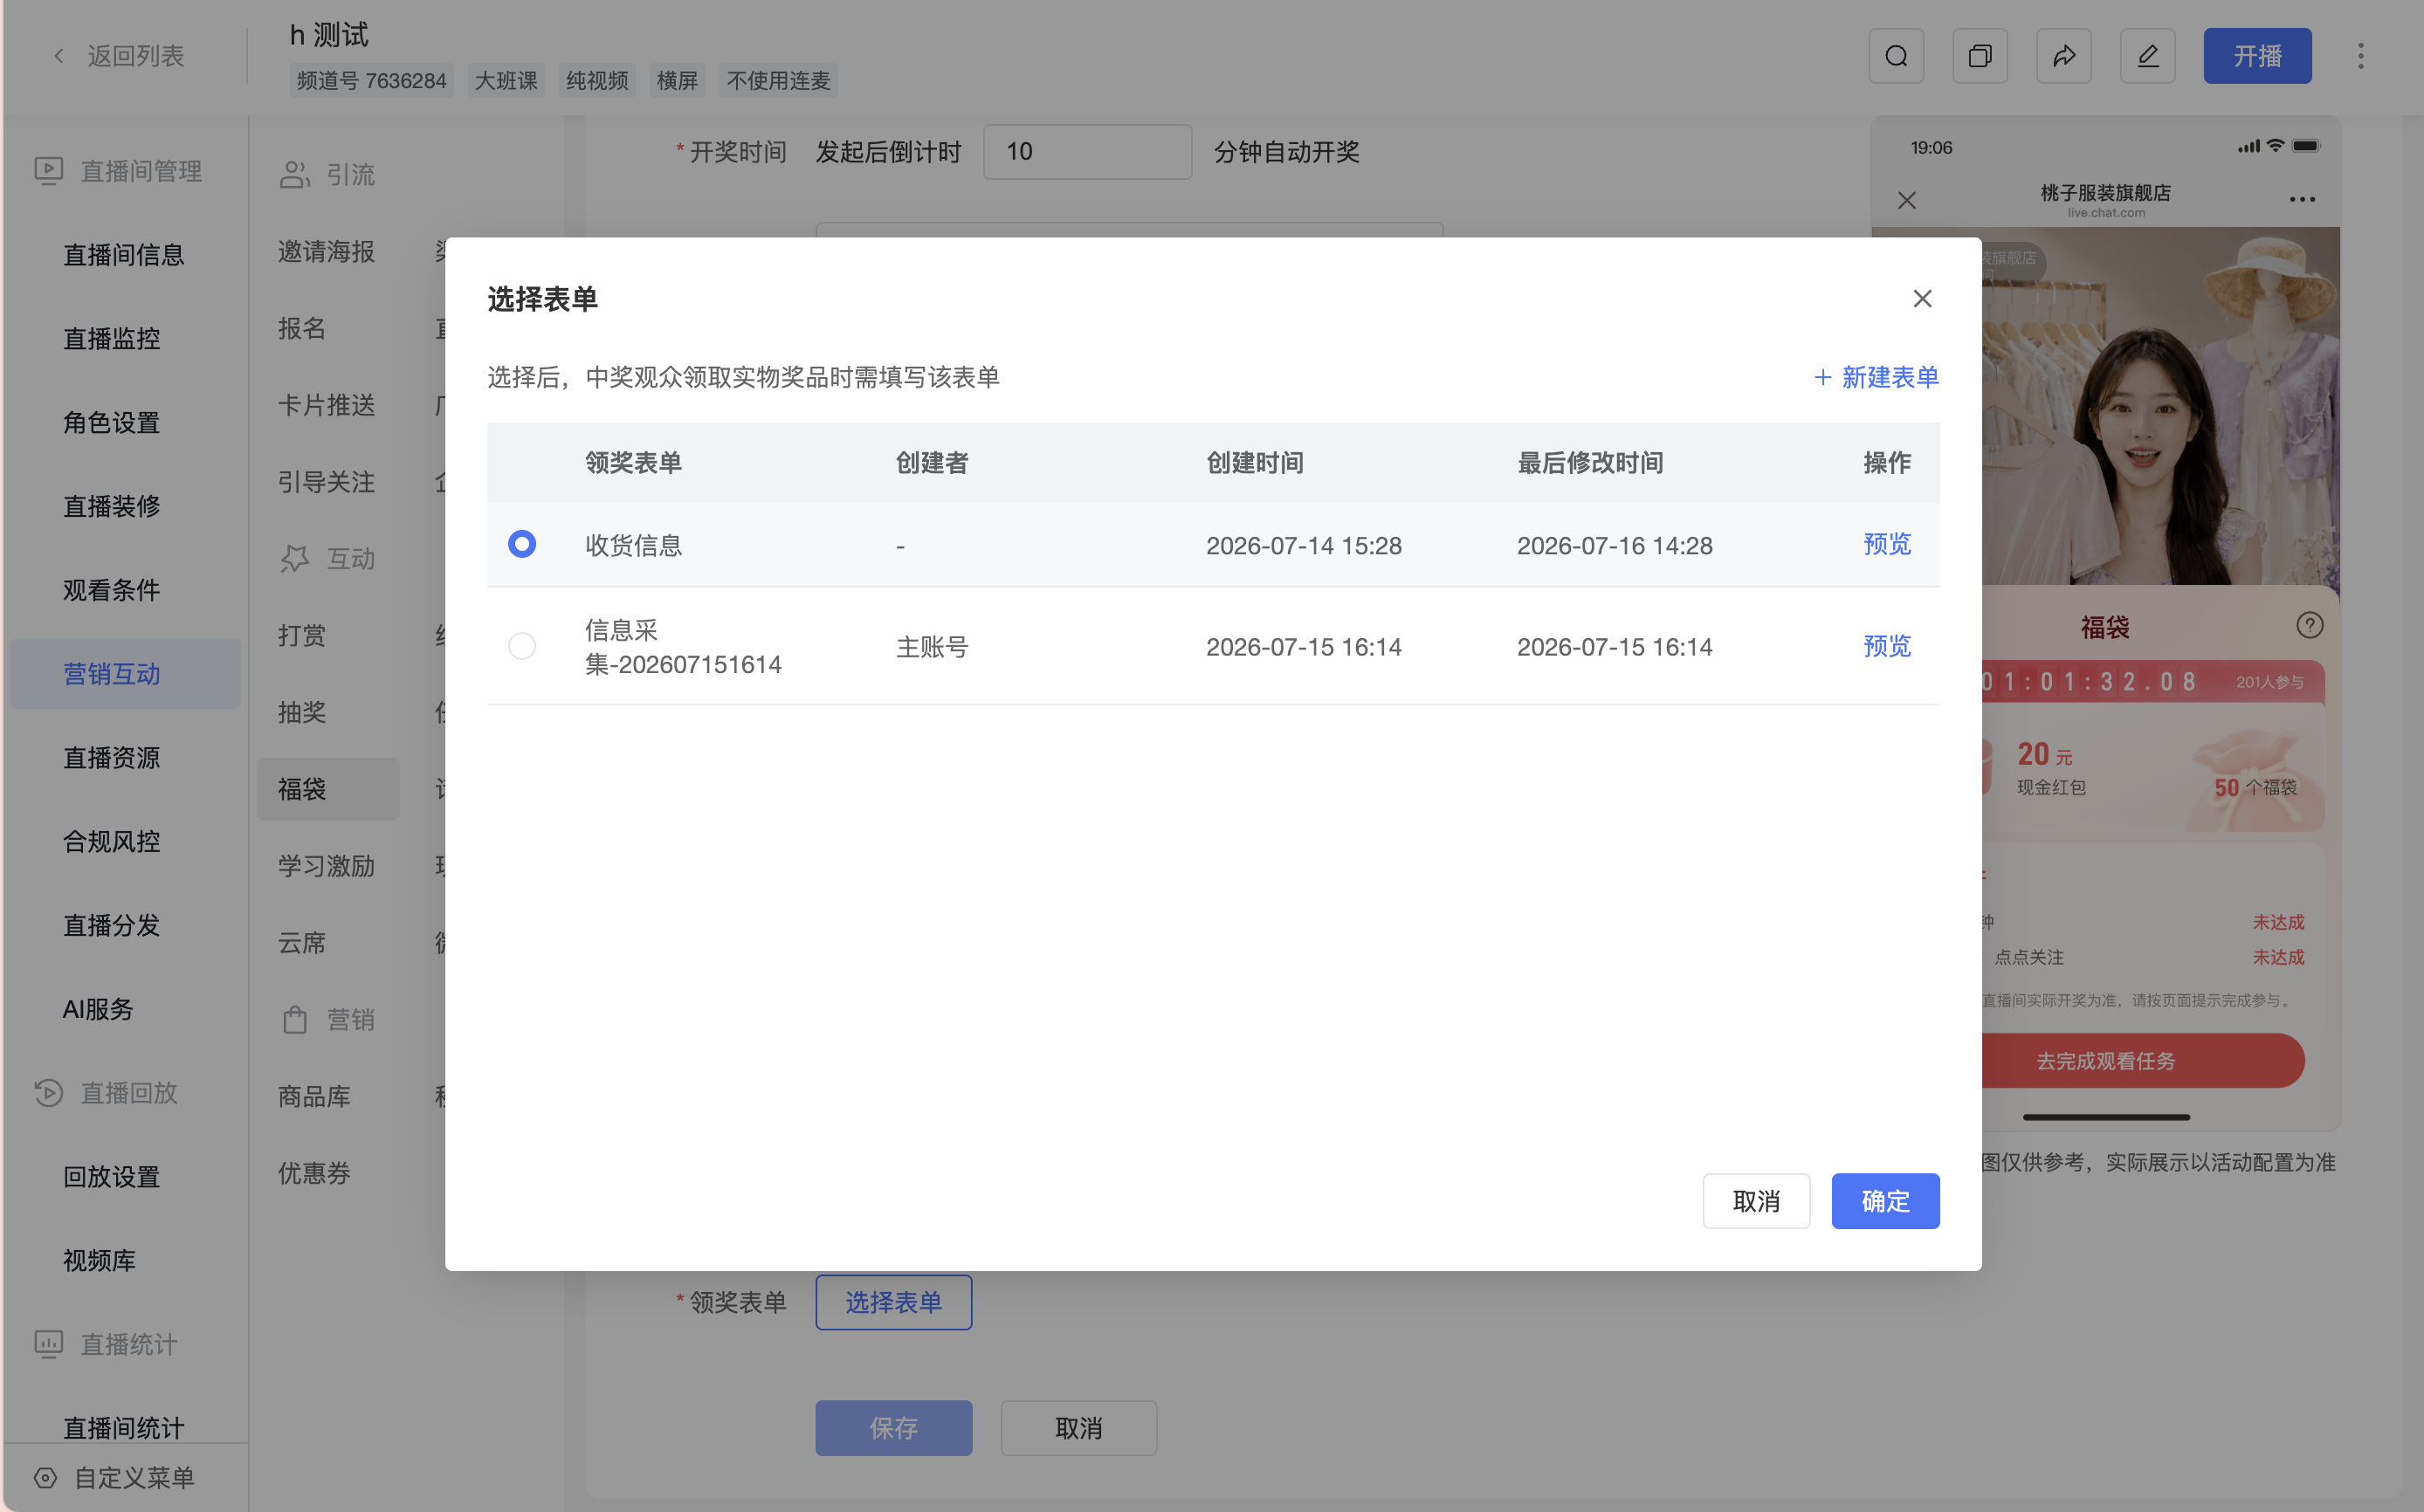Select 云席 in secondary menu
This screenshot has width=2424, height=1512.
(x=302, y=943)
